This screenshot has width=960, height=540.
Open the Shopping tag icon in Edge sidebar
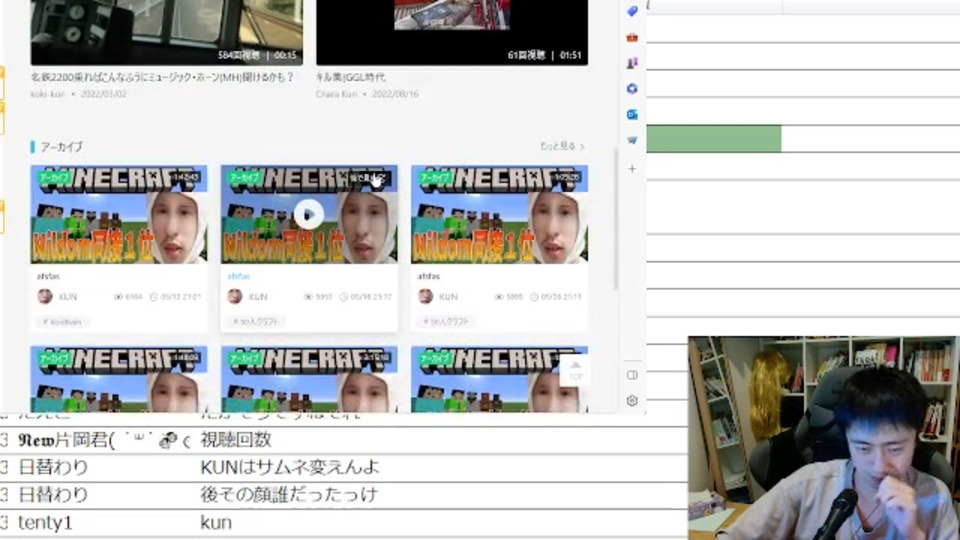pyautogui.click(x=632, y=11)
